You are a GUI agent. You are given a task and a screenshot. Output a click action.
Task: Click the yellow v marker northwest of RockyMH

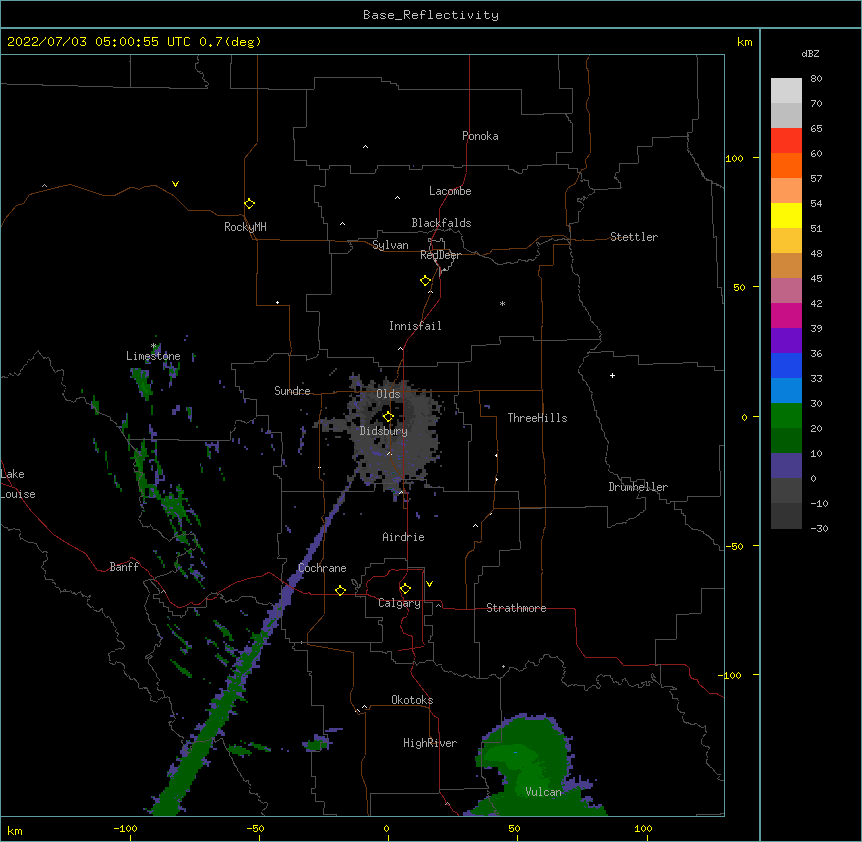tap(175, 184)
